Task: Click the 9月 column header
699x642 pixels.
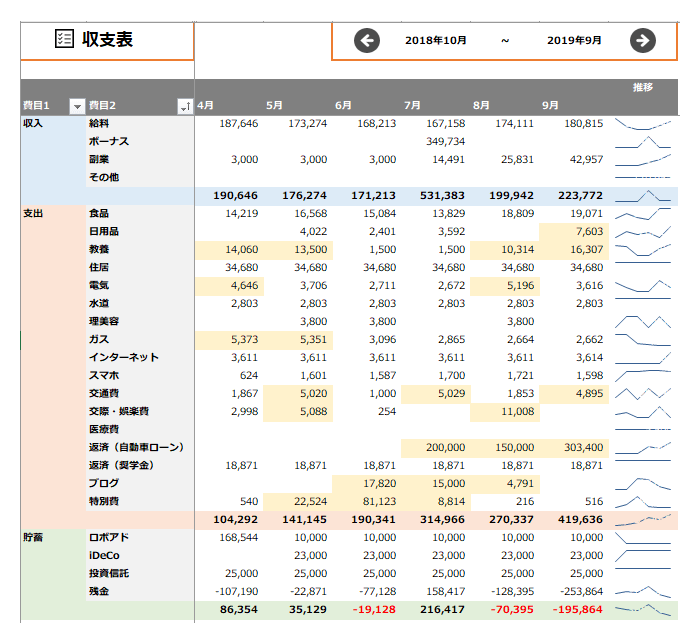Action: click(550, 105)
